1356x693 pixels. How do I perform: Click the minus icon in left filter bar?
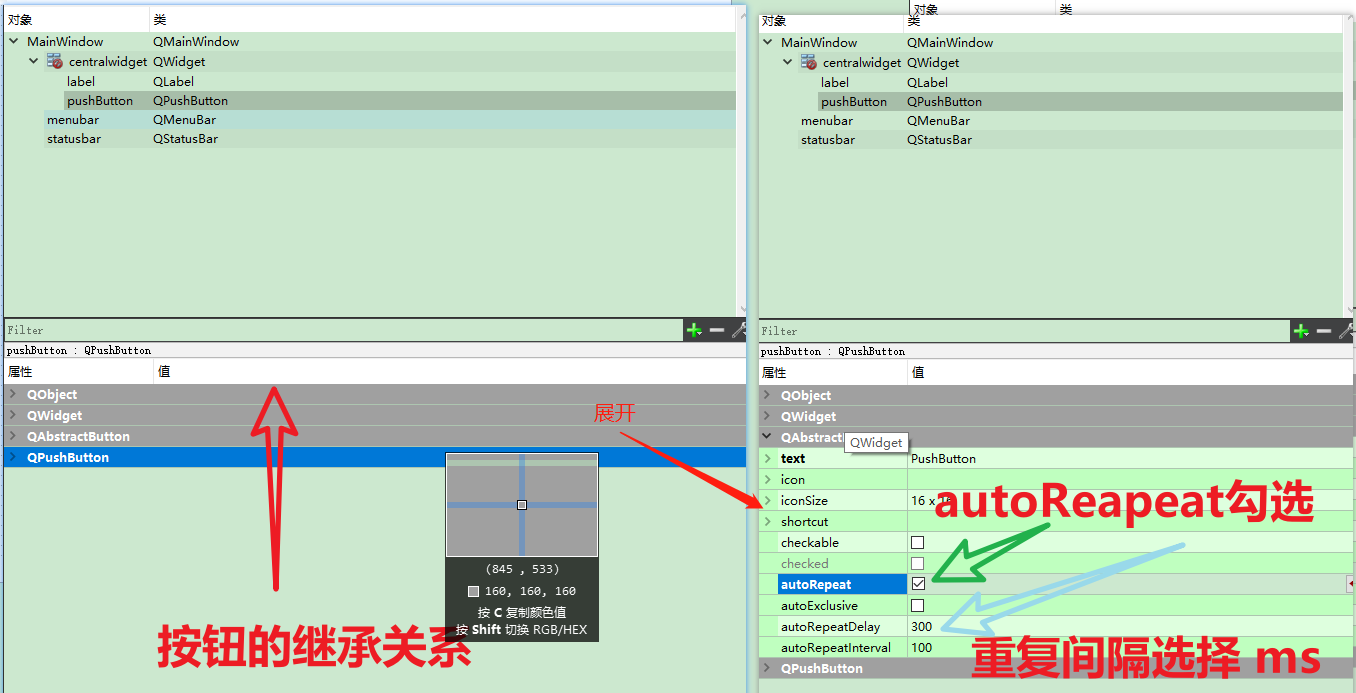[x=715, y=330]
